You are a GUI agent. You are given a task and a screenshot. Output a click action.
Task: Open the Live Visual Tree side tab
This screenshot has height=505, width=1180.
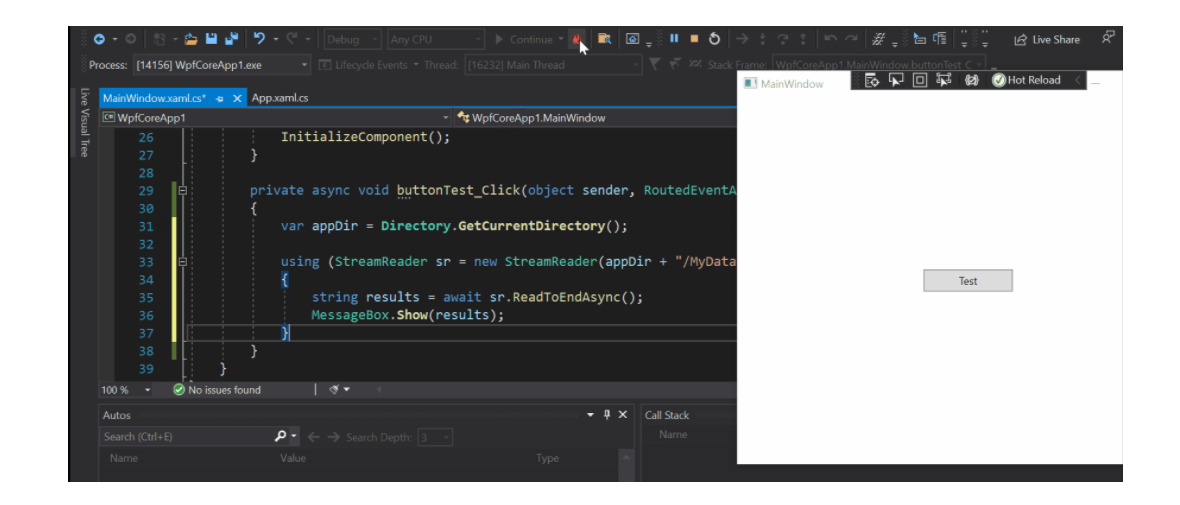click(x=84, y=123)
